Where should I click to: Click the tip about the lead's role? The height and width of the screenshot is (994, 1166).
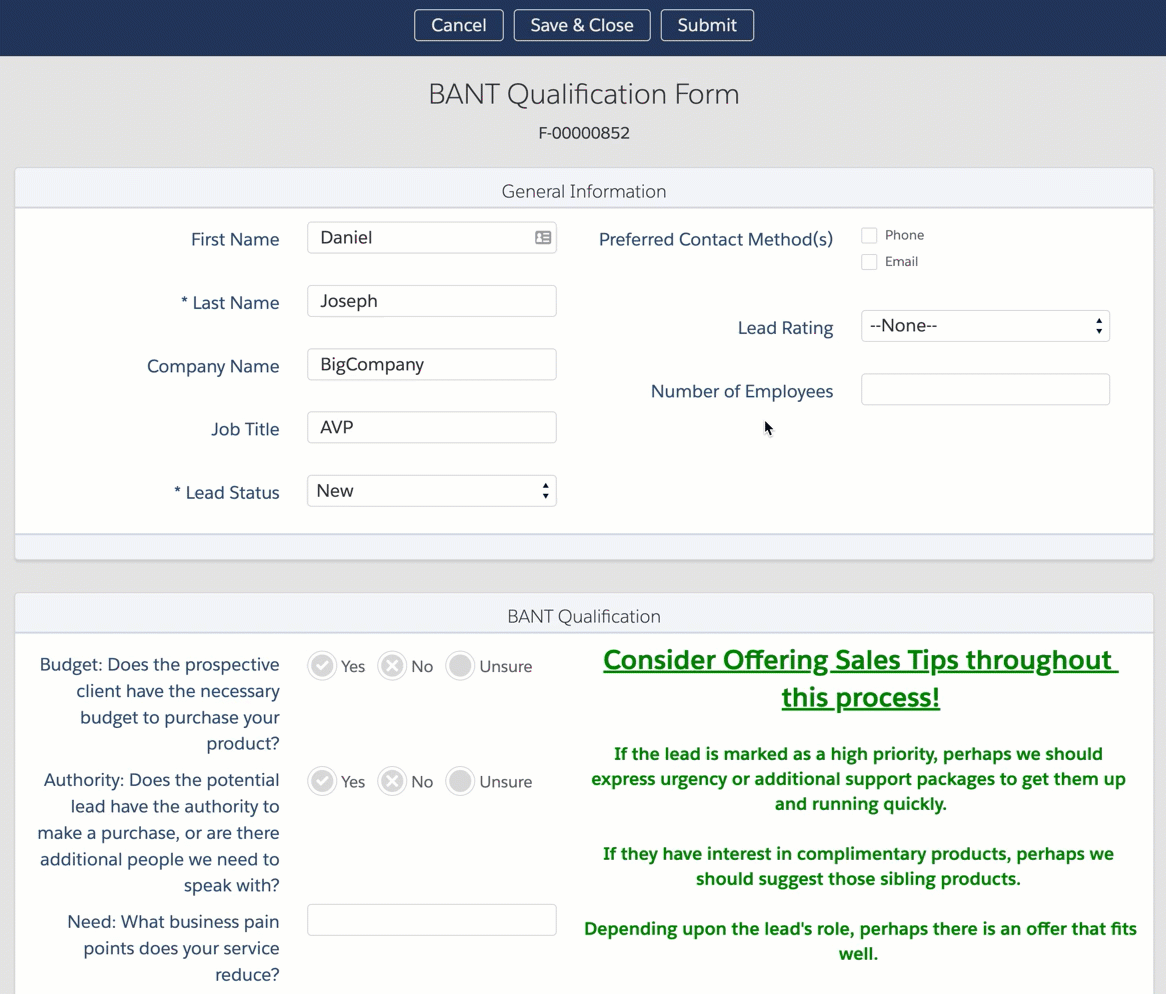pyautogui.click(x=860, y=940)
